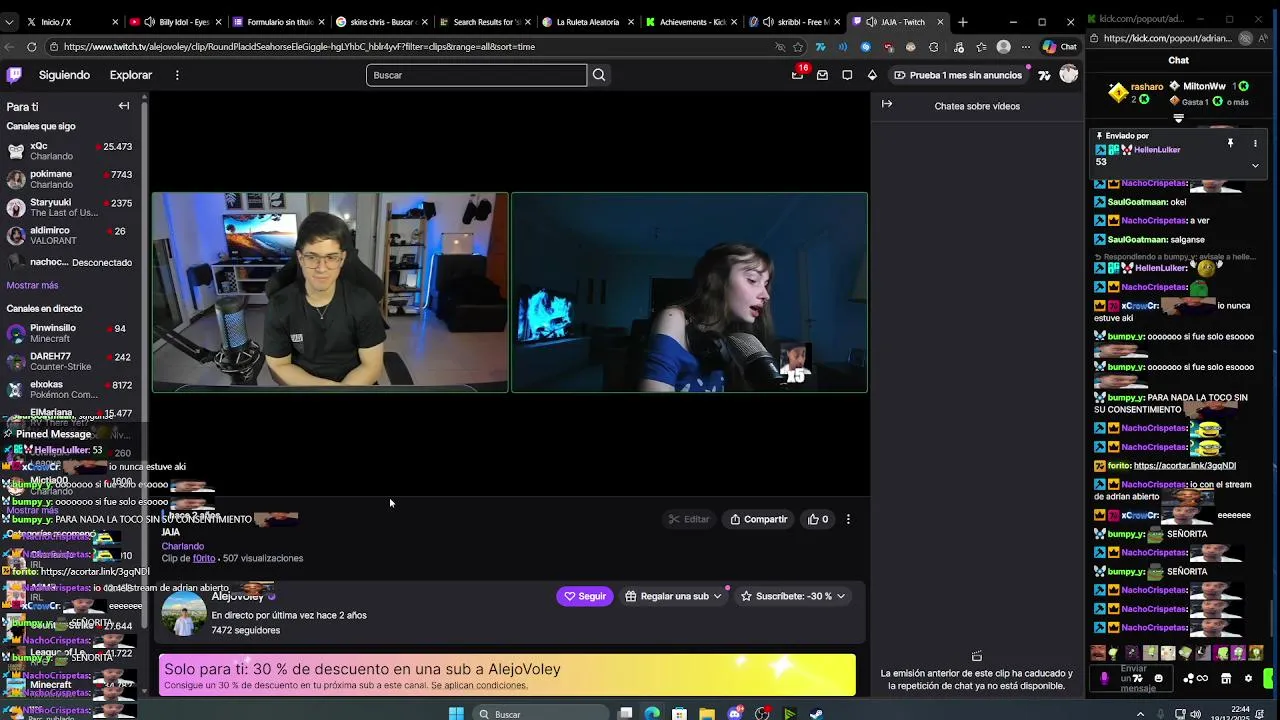Open pinned message options three dots in Kick chat
The image size is (1280, 720).
pos(1255,143)
